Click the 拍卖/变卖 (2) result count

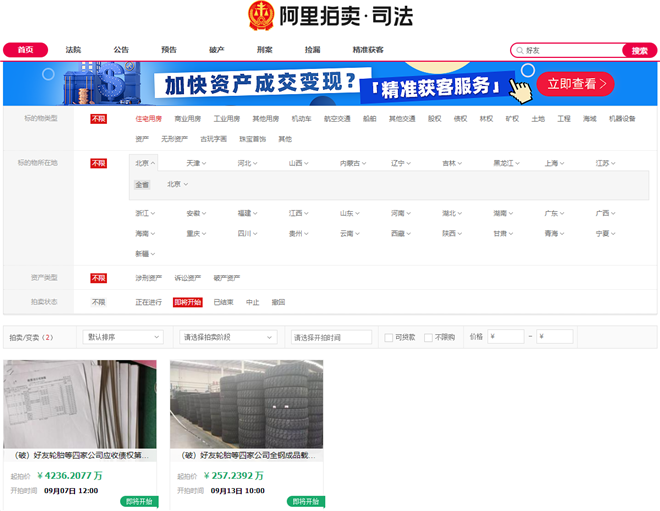[x=32, y=338]
